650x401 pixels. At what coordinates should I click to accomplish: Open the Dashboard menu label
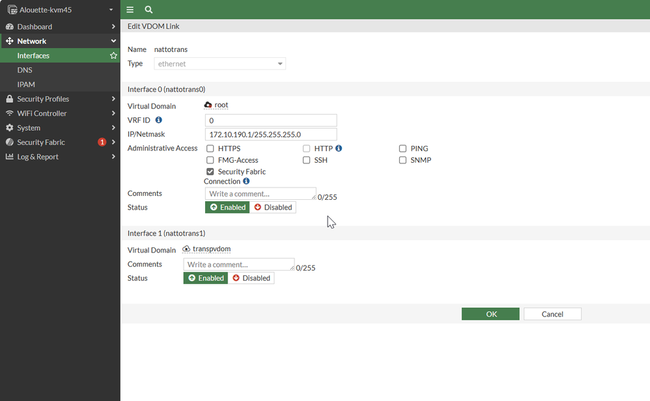[35, 27]
